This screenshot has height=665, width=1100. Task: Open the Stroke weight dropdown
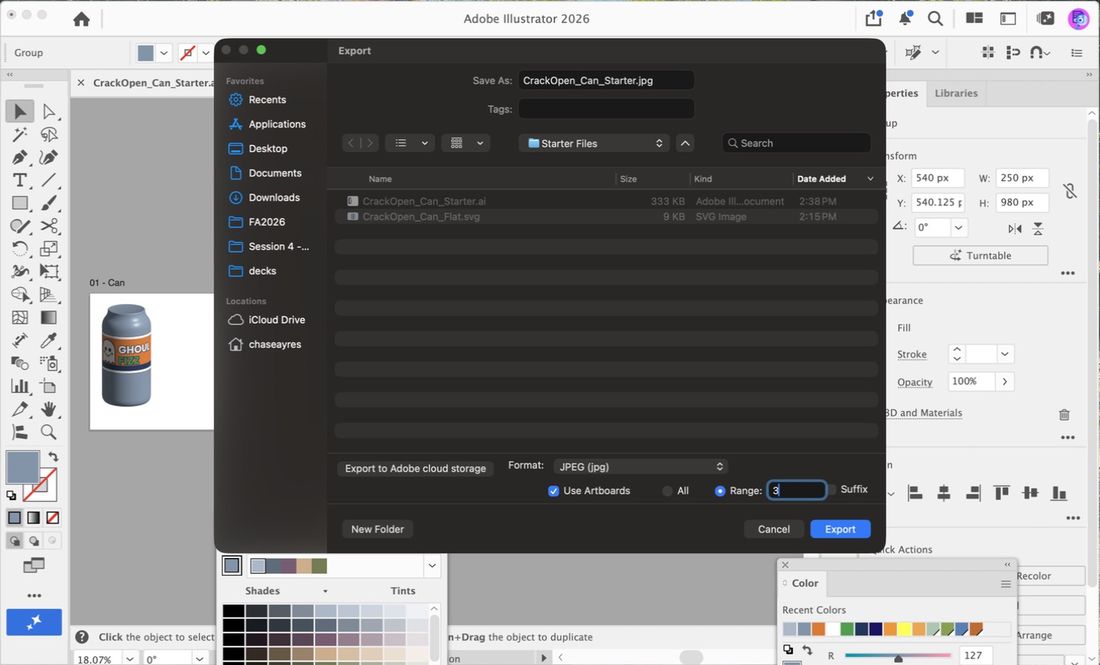(1005, 354)
